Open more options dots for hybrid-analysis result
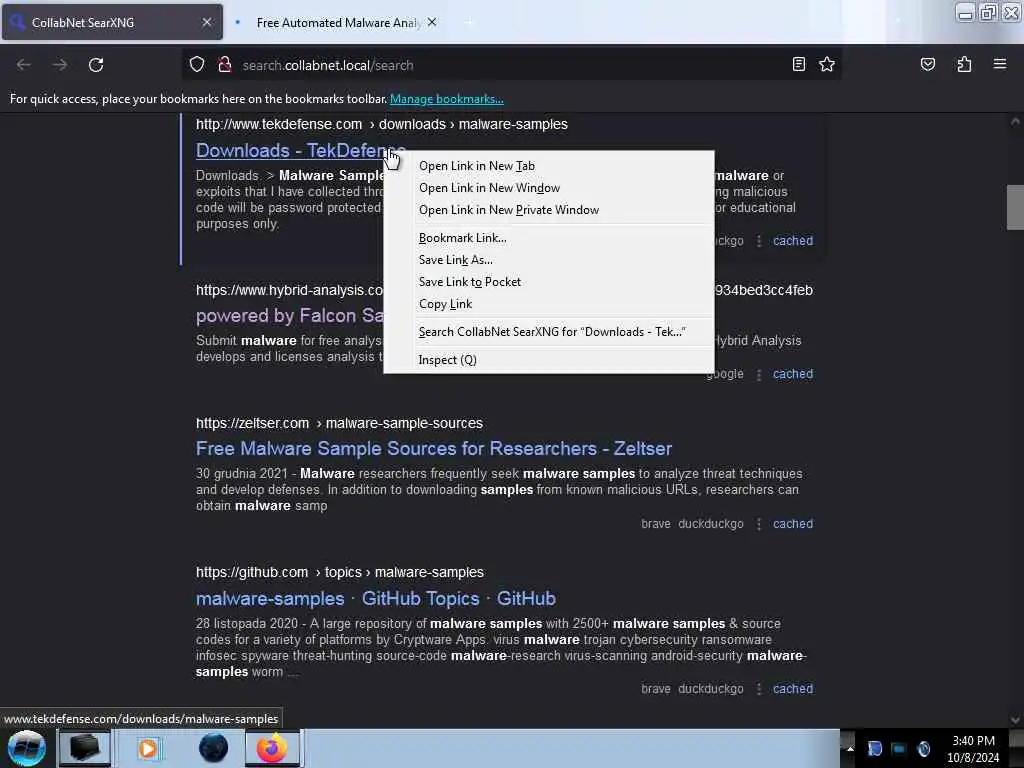1024x768 pixels. (x=758, y=375)
